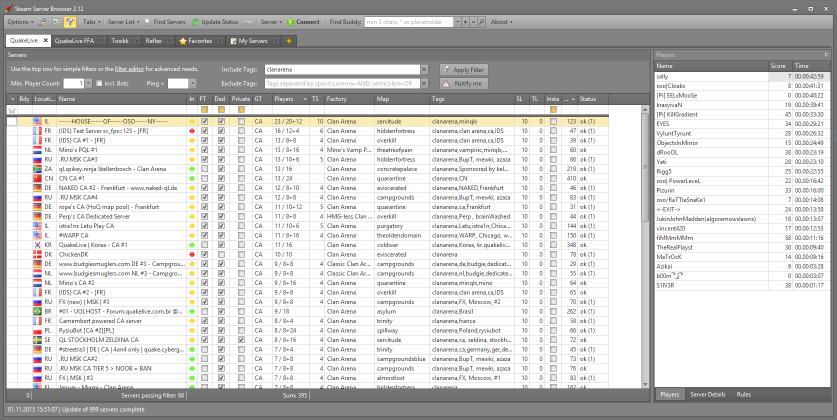Open the Server Details tab
Image resolution: width=837 pixels, height=420 pixels.
click(x=707, y=396)
